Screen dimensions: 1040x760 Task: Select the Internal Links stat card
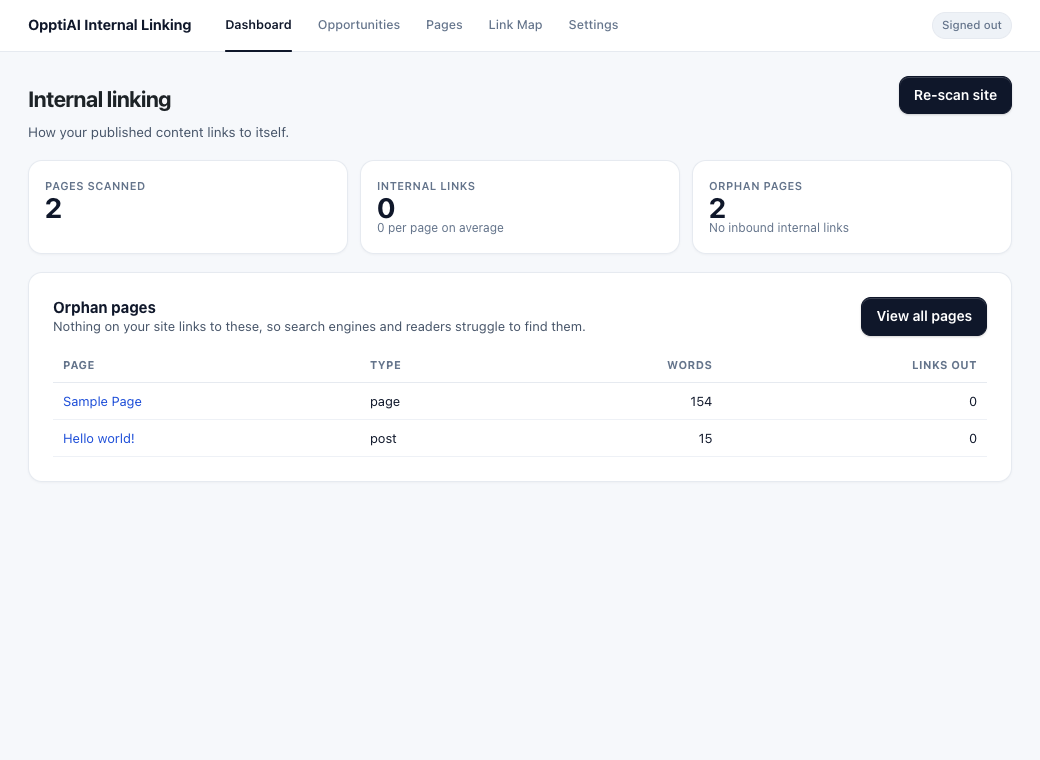[x=520, y=207]
